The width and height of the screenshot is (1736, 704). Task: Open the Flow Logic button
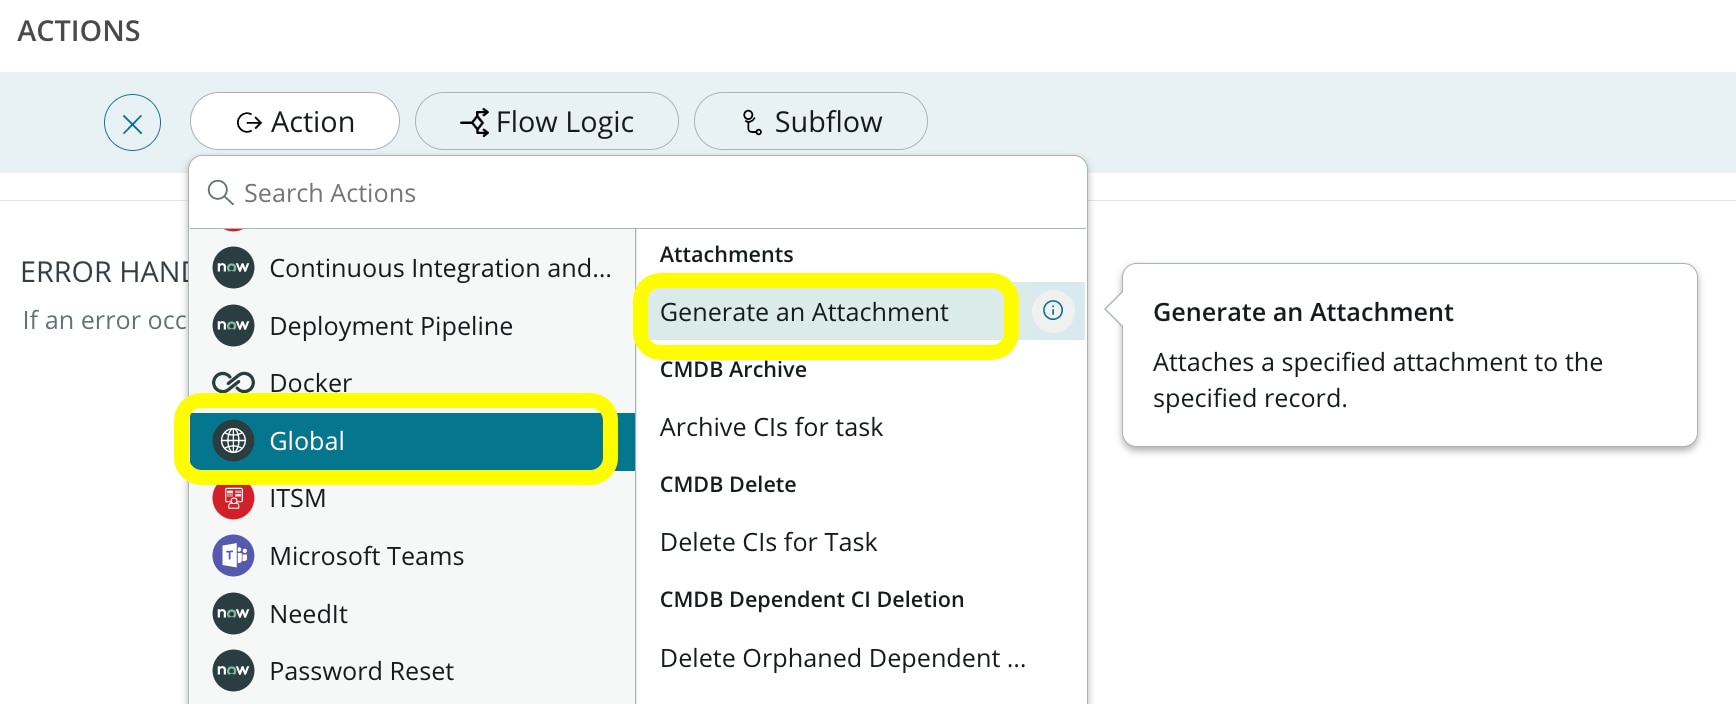coord(547,122)
